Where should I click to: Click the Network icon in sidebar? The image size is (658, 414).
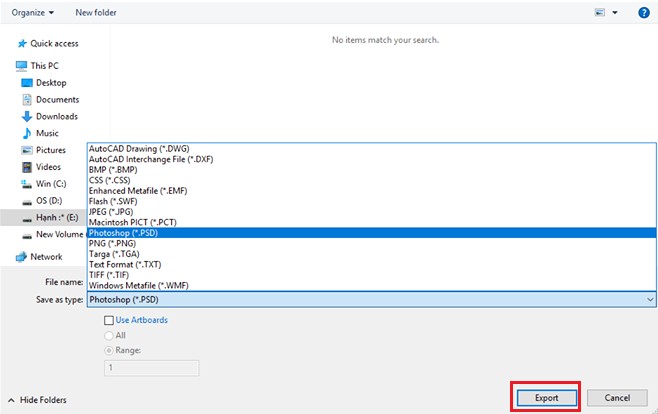pos(21,257)
